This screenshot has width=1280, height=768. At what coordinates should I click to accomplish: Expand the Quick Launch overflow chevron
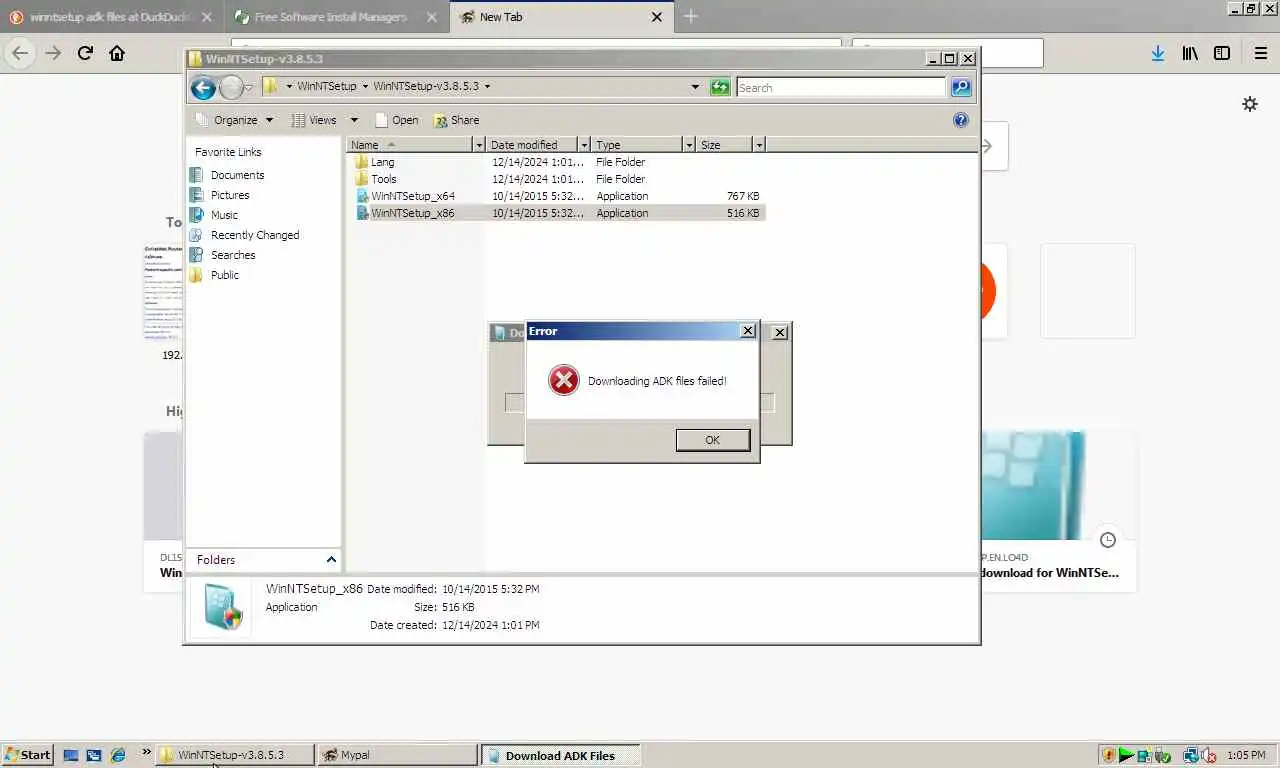(x=146, y=751)
